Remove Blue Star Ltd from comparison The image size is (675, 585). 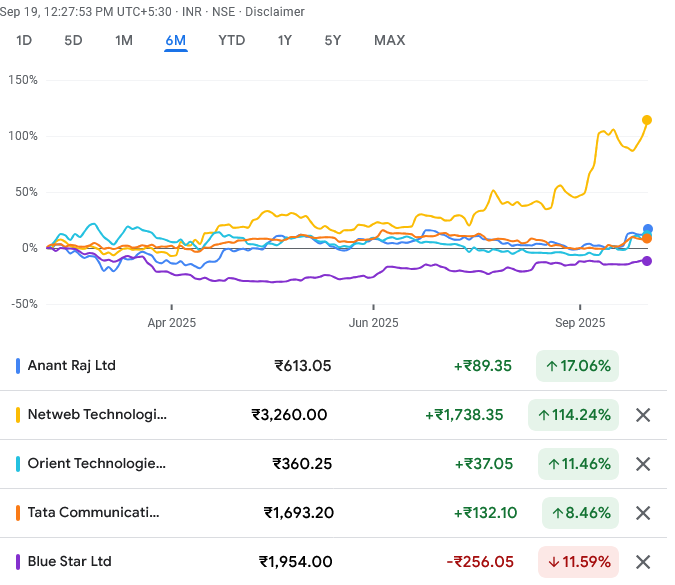[x=643, y=562]
